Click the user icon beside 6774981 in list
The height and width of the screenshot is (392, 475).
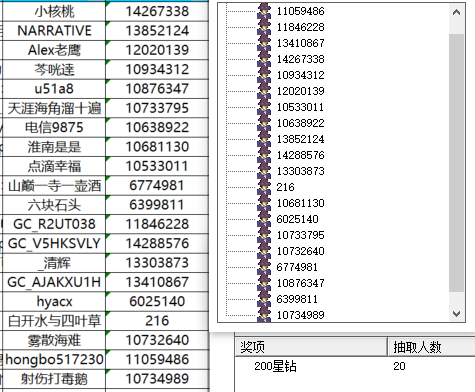[264, 267]
